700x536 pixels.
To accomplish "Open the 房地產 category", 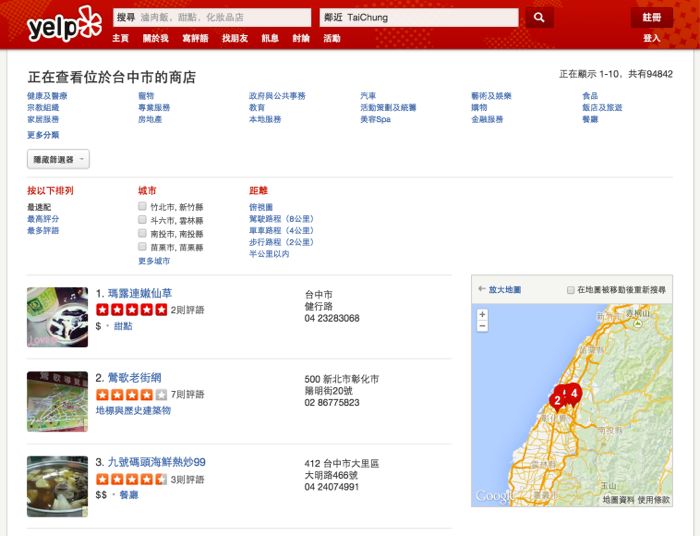I will pos(150,119).
